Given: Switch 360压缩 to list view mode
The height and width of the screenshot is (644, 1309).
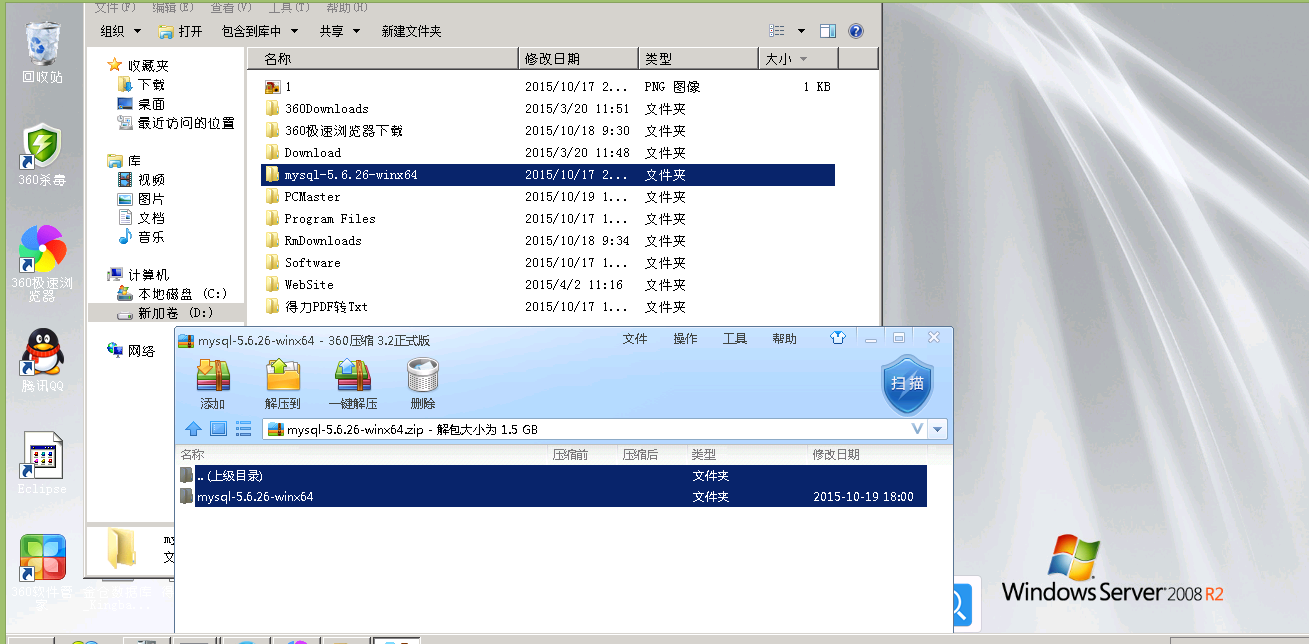Looking at the screenshot, I should click(243, 429).
